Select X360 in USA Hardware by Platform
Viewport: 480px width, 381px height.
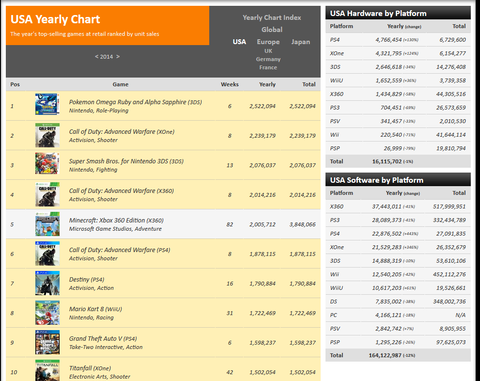click(x=337, y=94)
